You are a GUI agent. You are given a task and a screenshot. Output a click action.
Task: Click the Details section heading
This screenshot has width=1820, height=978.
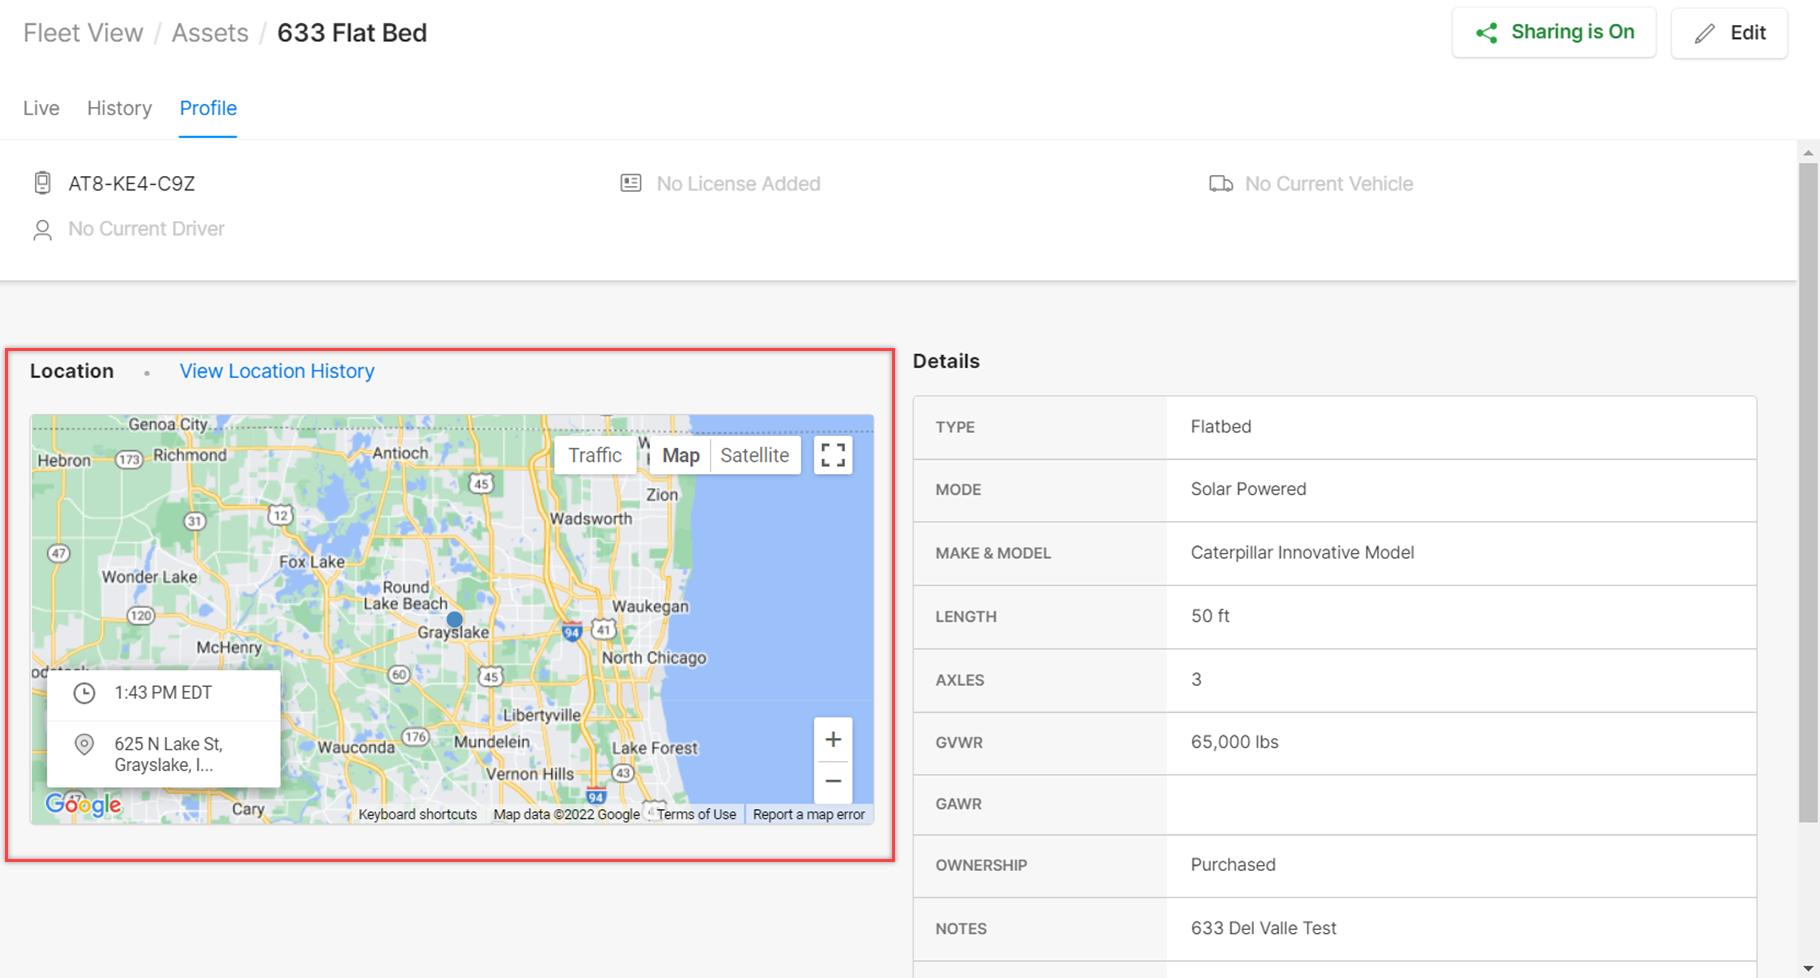(946, 361)
